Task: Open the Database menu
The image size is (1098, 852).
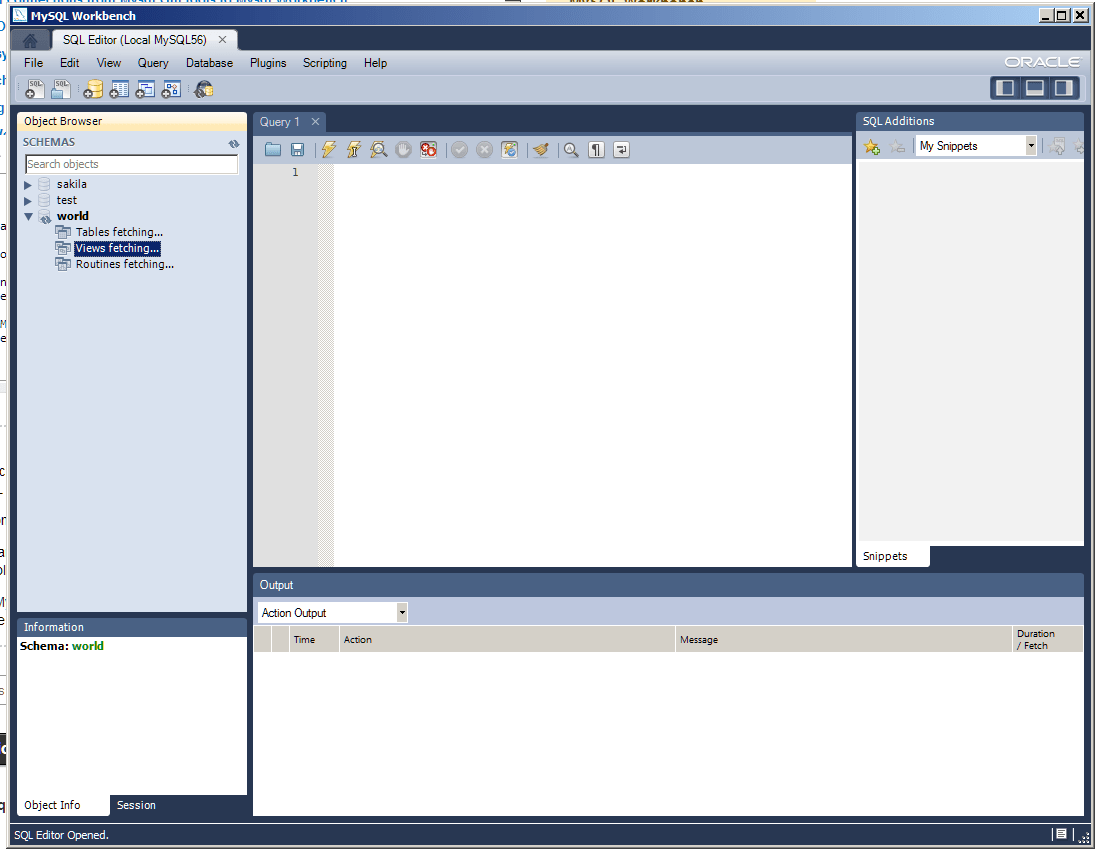Action: tap(209, 63)
